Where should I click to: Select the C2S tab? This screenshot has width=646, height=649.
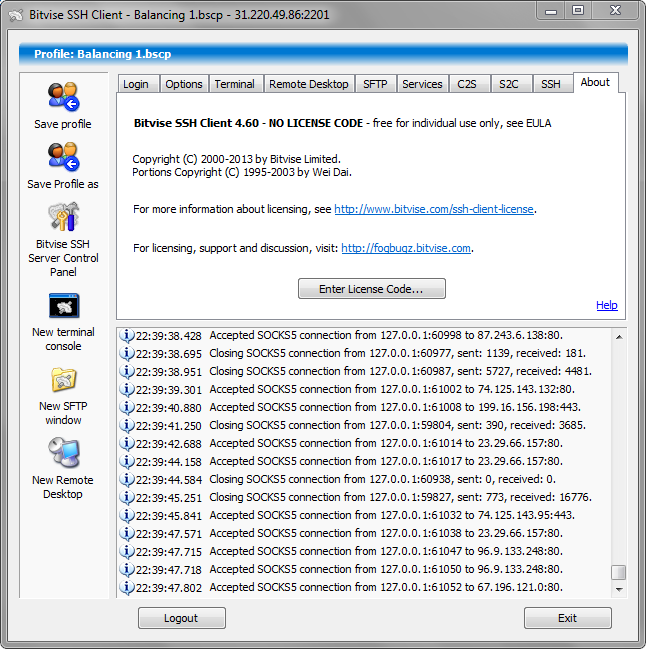pyautogui.click(x=470, y=84)
